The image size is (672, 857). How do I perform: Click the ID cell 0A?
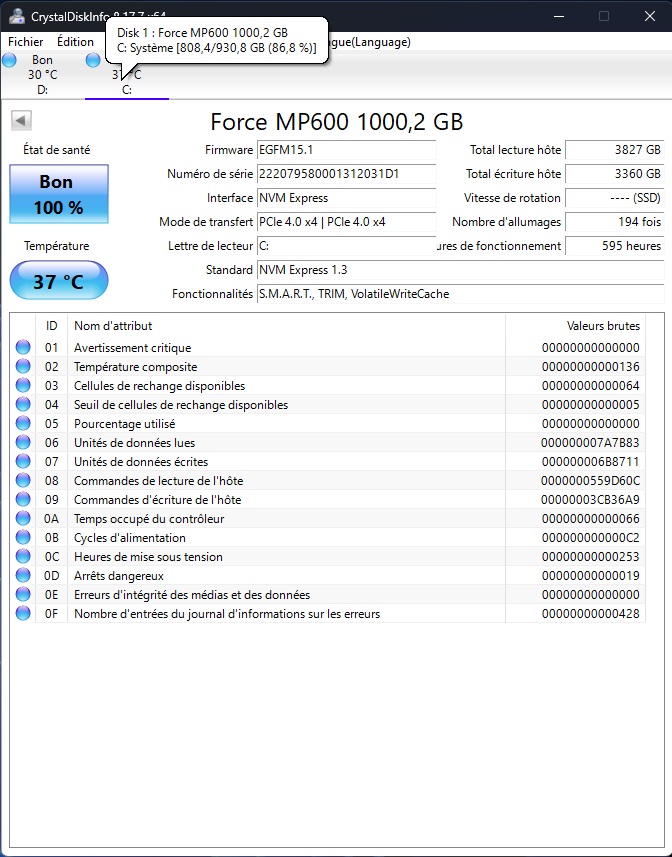pyautogui.click(x=51, y=519)
